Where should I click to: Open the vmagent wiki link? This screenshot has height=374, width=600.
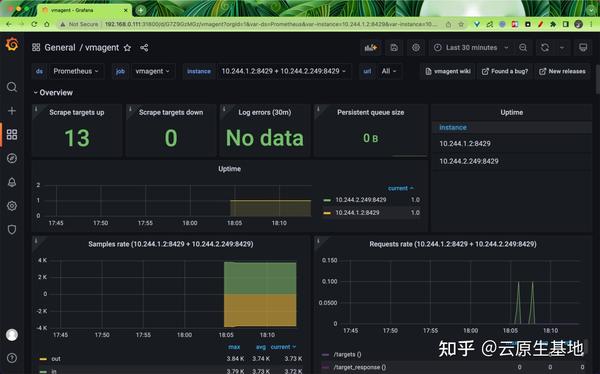448,72
